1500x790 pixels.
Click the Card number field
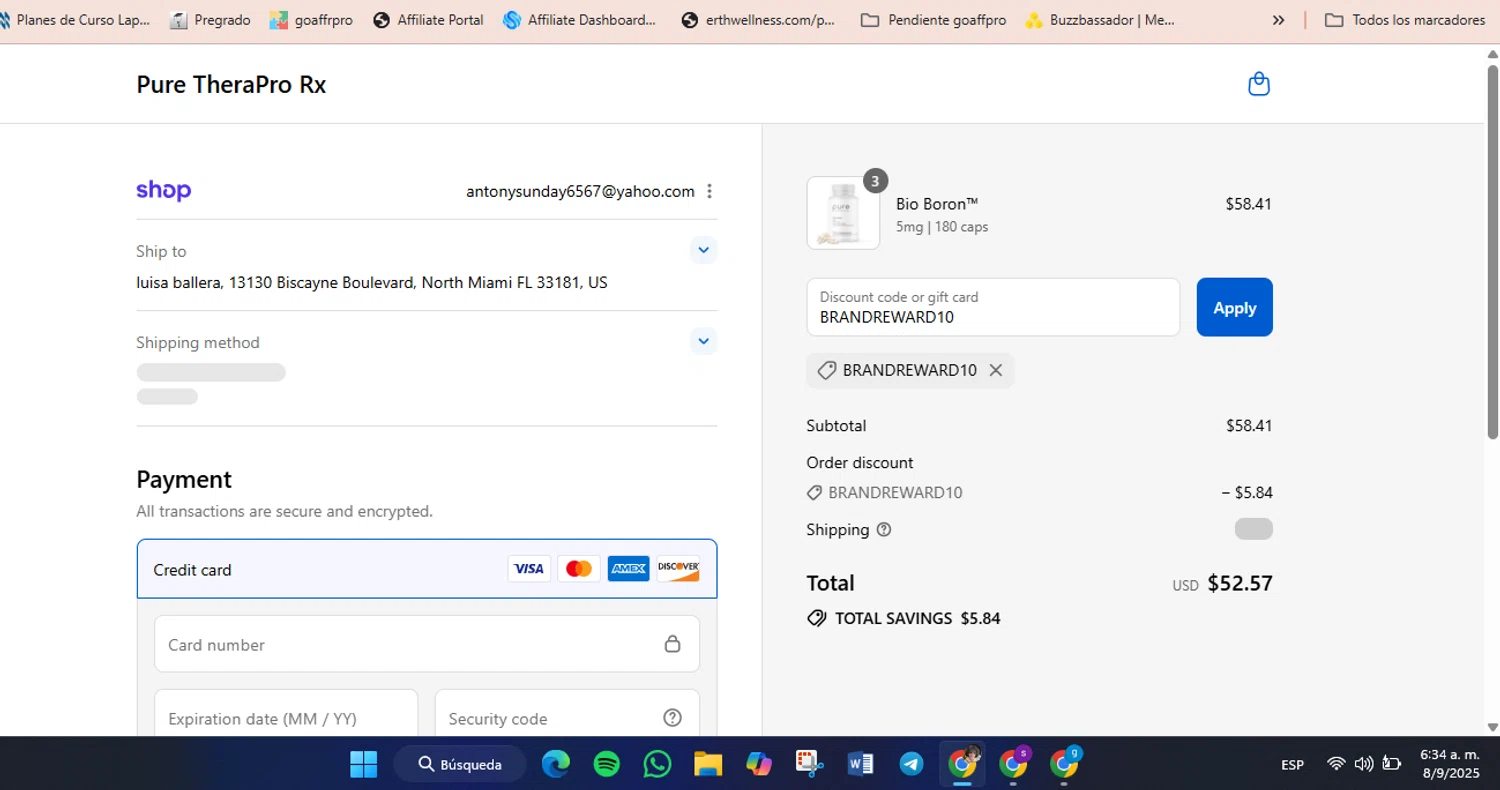point(427,644)
